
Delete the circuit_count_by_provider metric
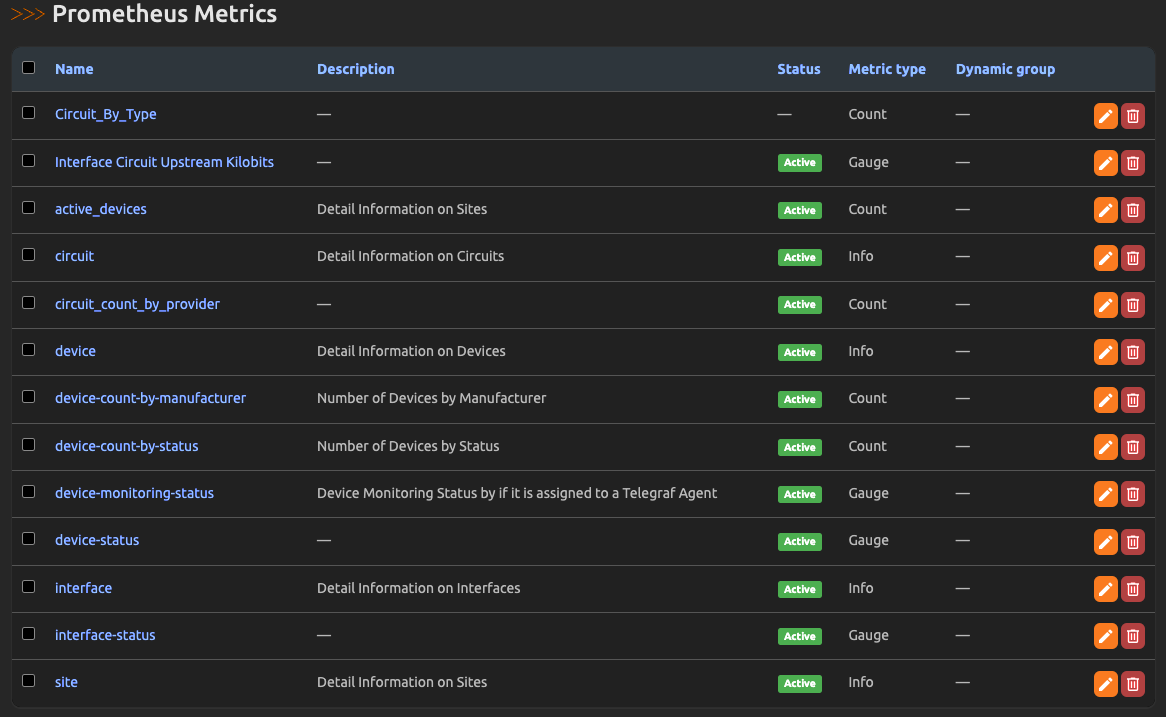(x=1133, y=305)
